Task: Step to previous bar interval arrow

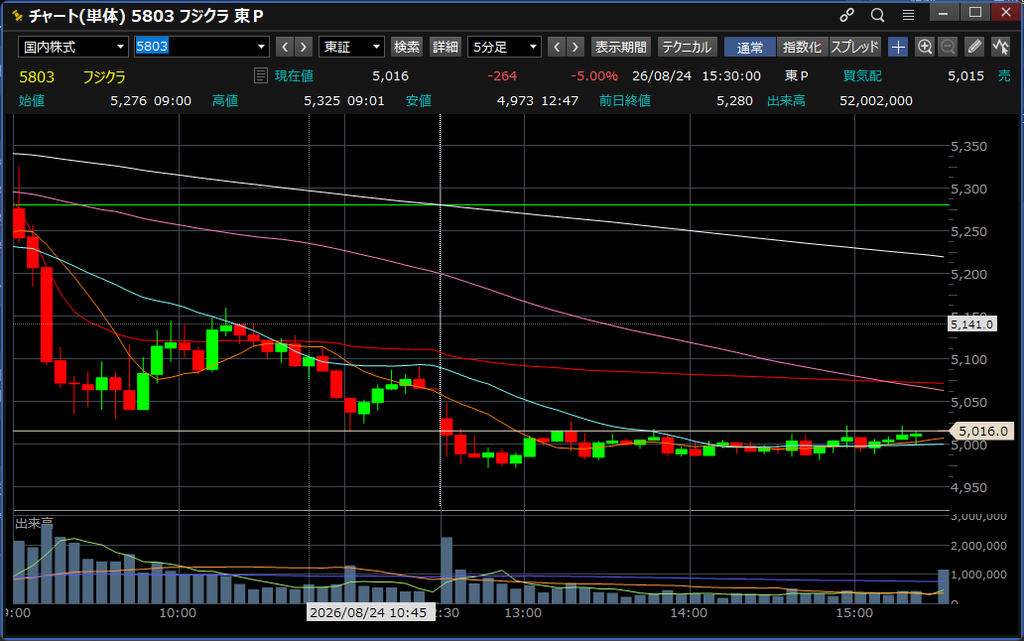Action: 556,47
